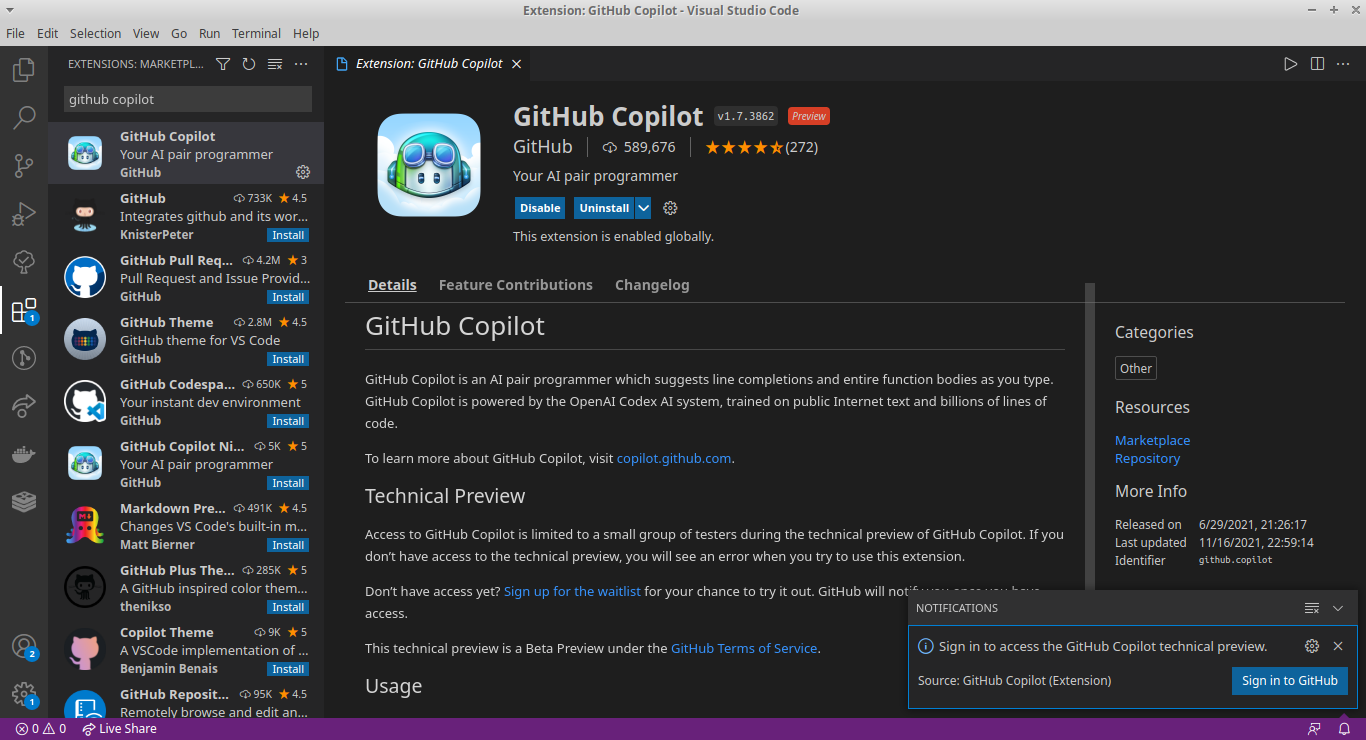1366x740 pixels.
Task: Open the Source Control view
Action: point(24,165)
